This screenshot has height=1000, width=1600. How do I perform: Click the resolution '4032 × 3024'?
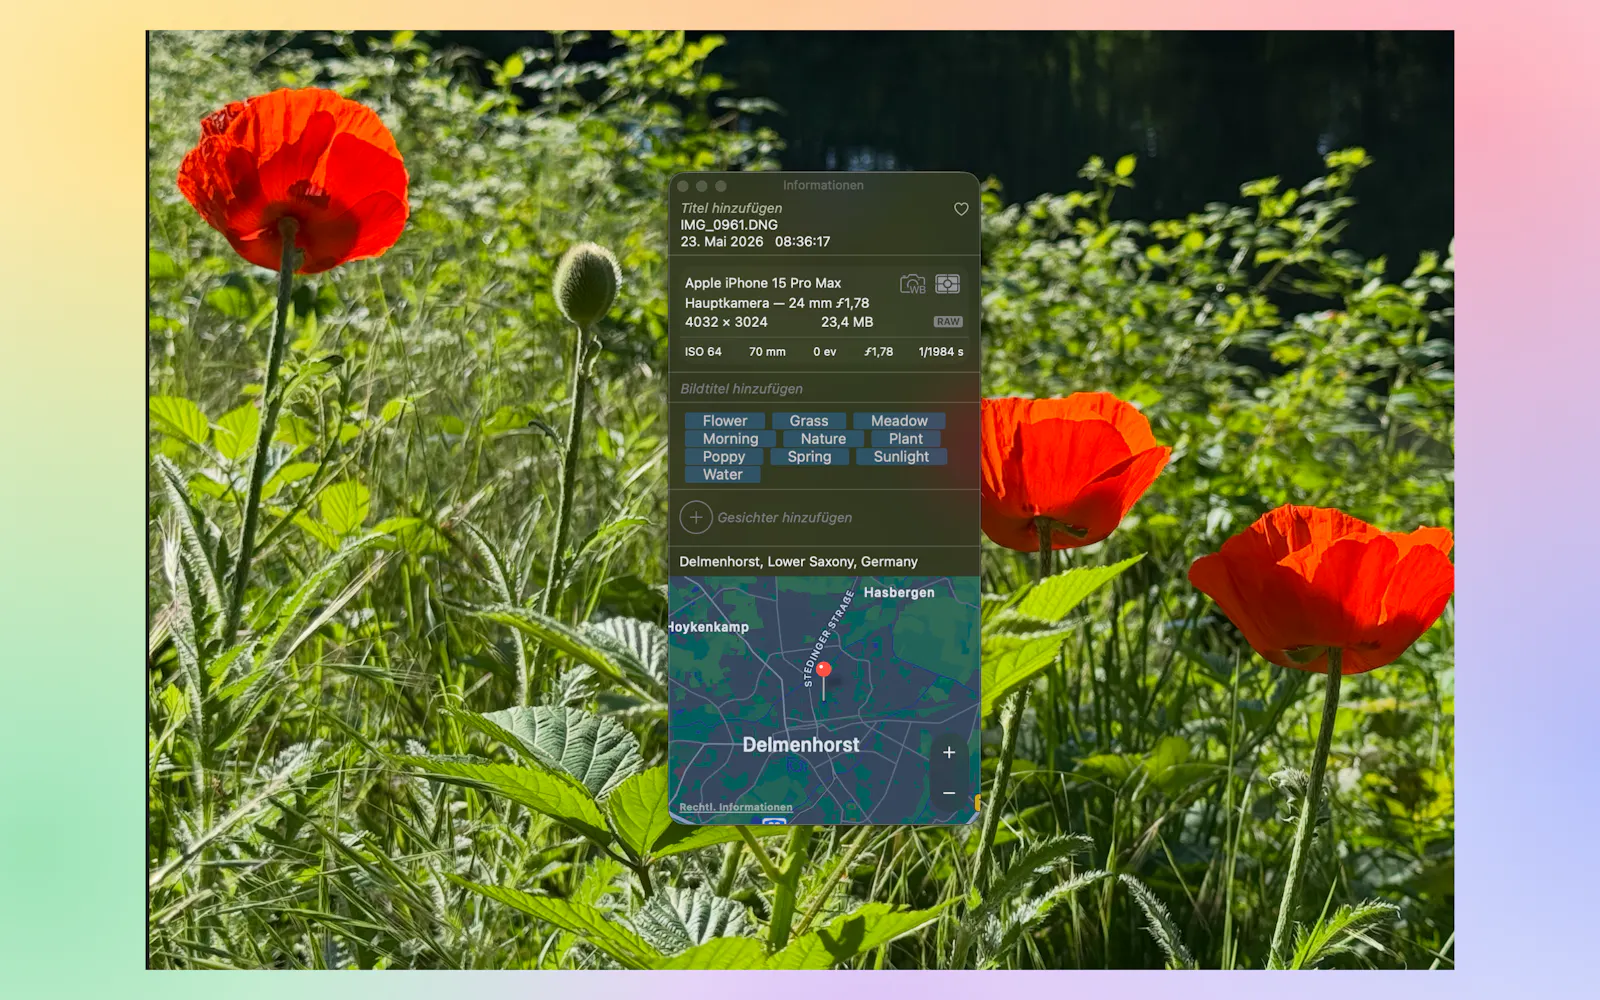[x=726, y=322]
